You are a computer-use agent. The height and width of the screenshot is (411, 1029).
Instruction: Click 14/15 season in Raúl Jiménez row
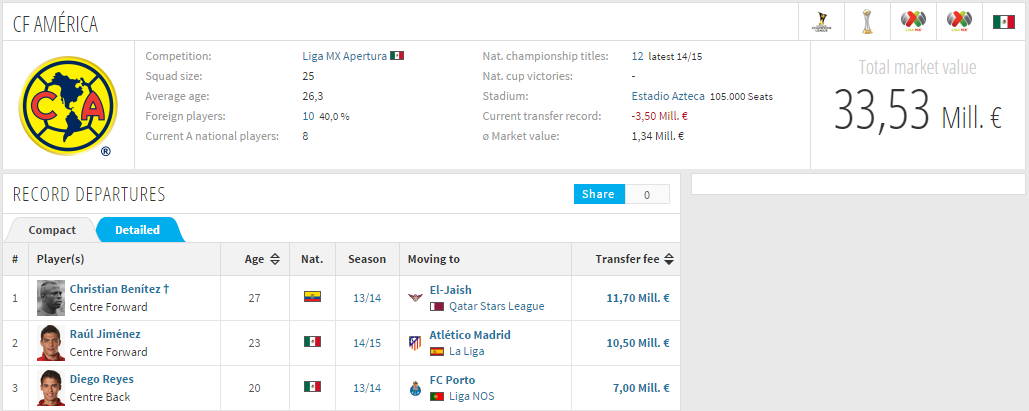click(x=367, y=343)
